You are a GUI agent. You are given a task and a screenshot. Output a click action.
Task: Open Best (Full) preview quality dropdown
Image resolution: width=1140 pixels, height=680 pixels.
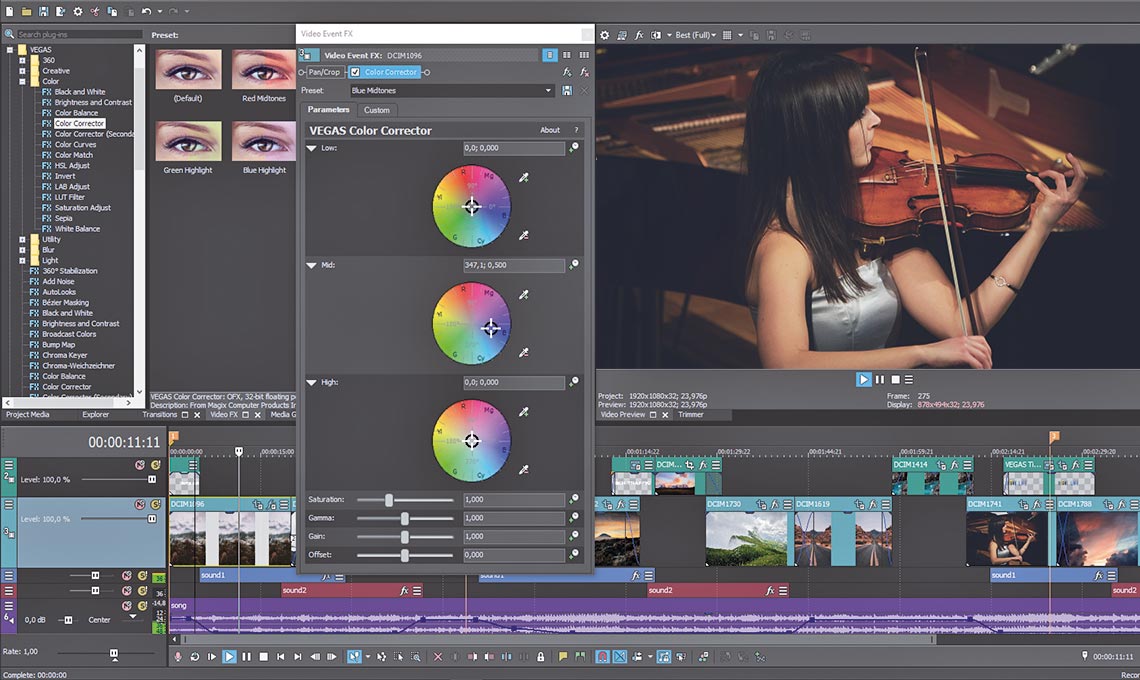(x=696, y=35)
